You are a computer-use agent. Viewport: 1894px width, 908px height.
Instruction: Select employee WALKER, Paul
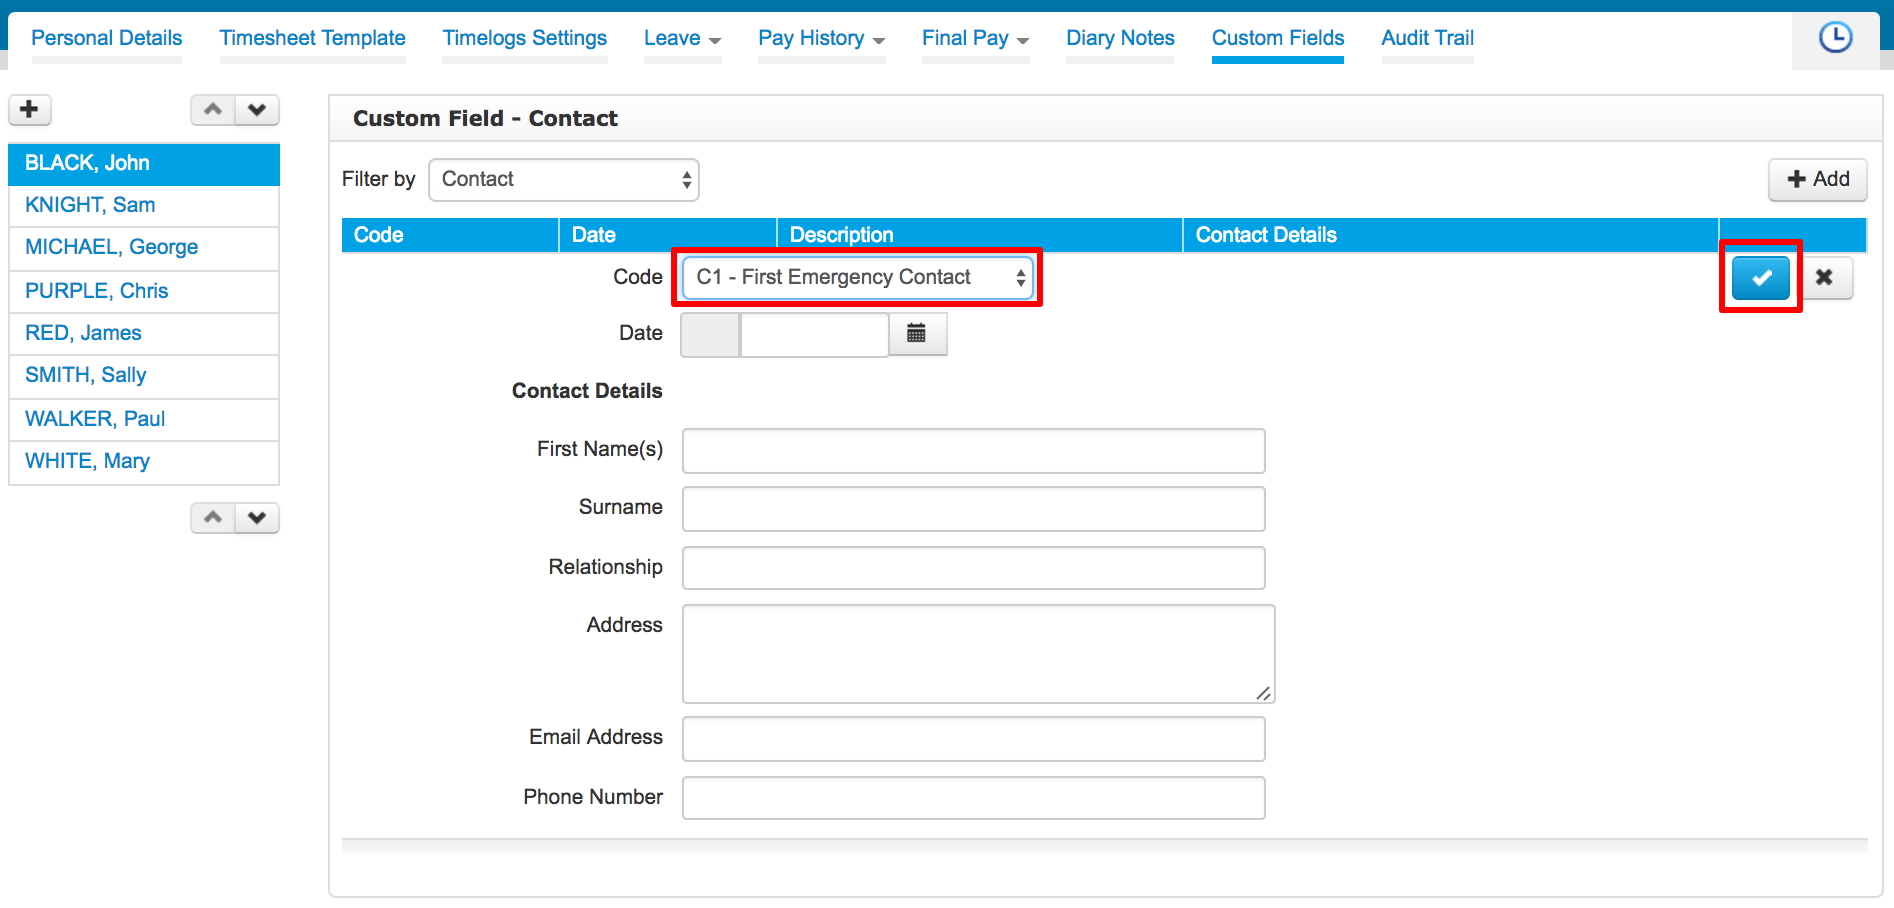[x=144, y=419]
